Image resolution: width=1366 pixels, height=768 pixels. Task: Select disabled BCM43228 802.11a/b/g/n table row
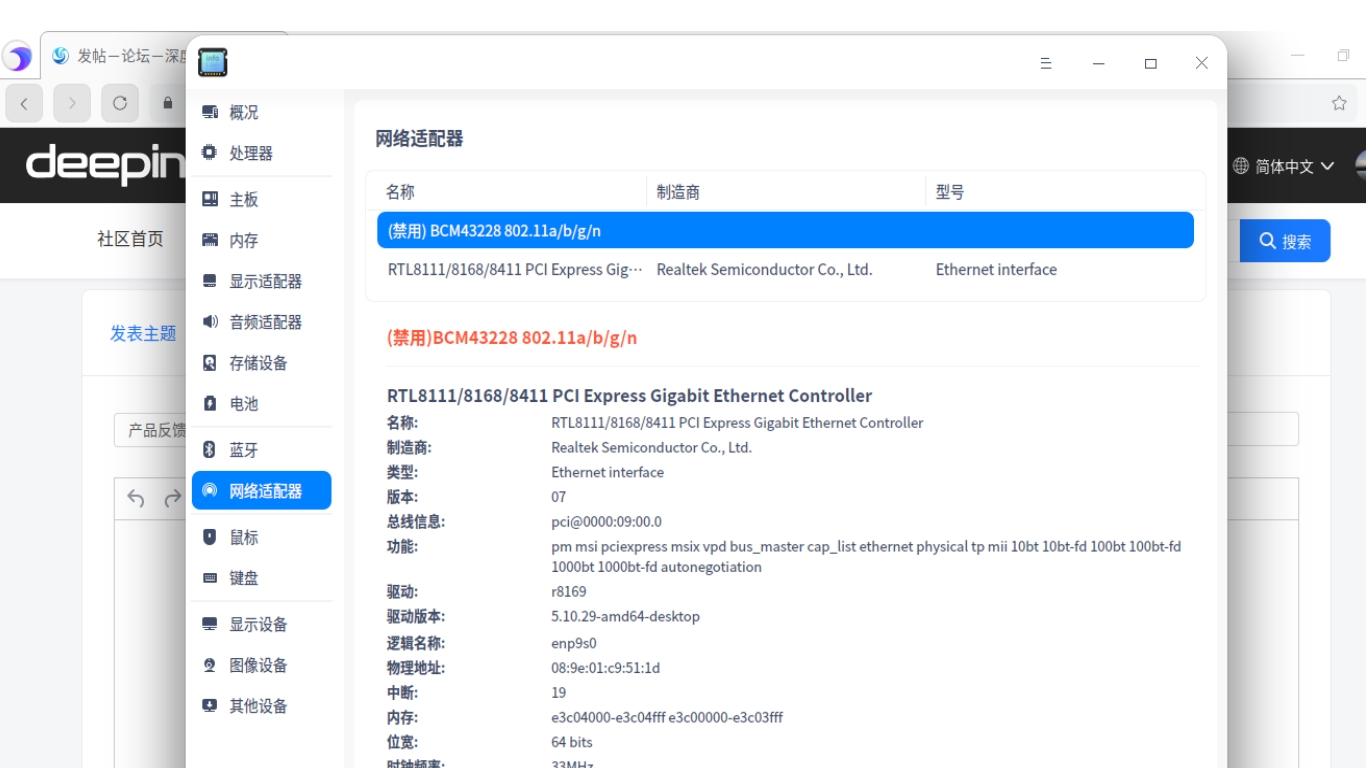point(785,230)
